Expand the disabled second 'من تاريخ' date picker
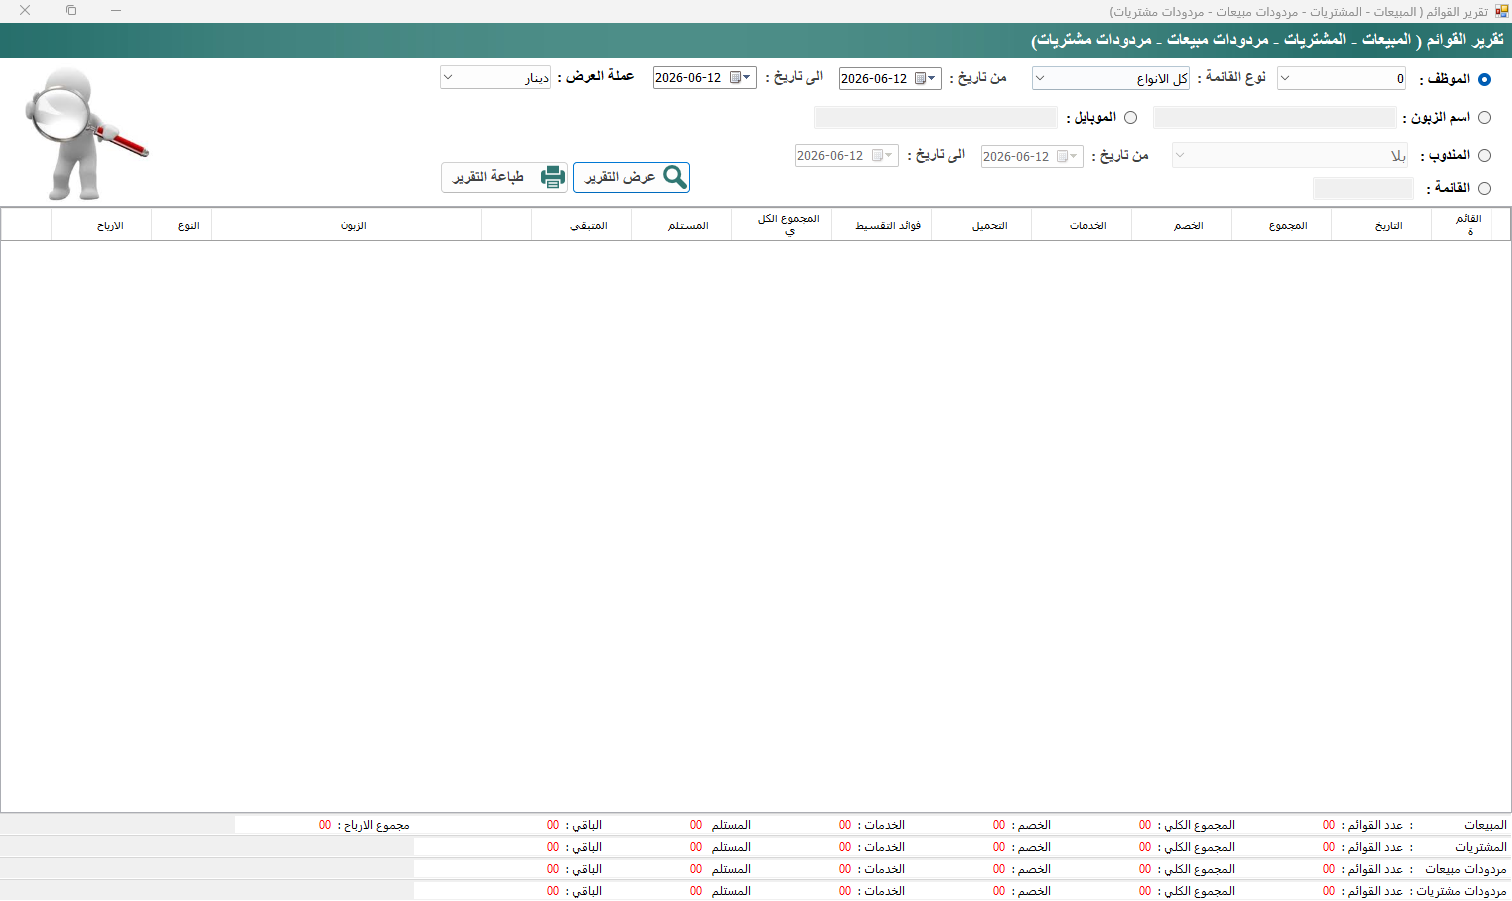The height and width of the screenshot is (901, 1512). 1075,156
